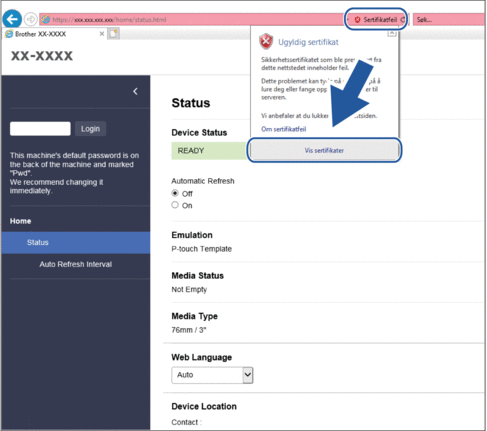Select Automatic Refresh Off radio button
Viewport: 487px width, 431px height.
click(x=175, y=193)
